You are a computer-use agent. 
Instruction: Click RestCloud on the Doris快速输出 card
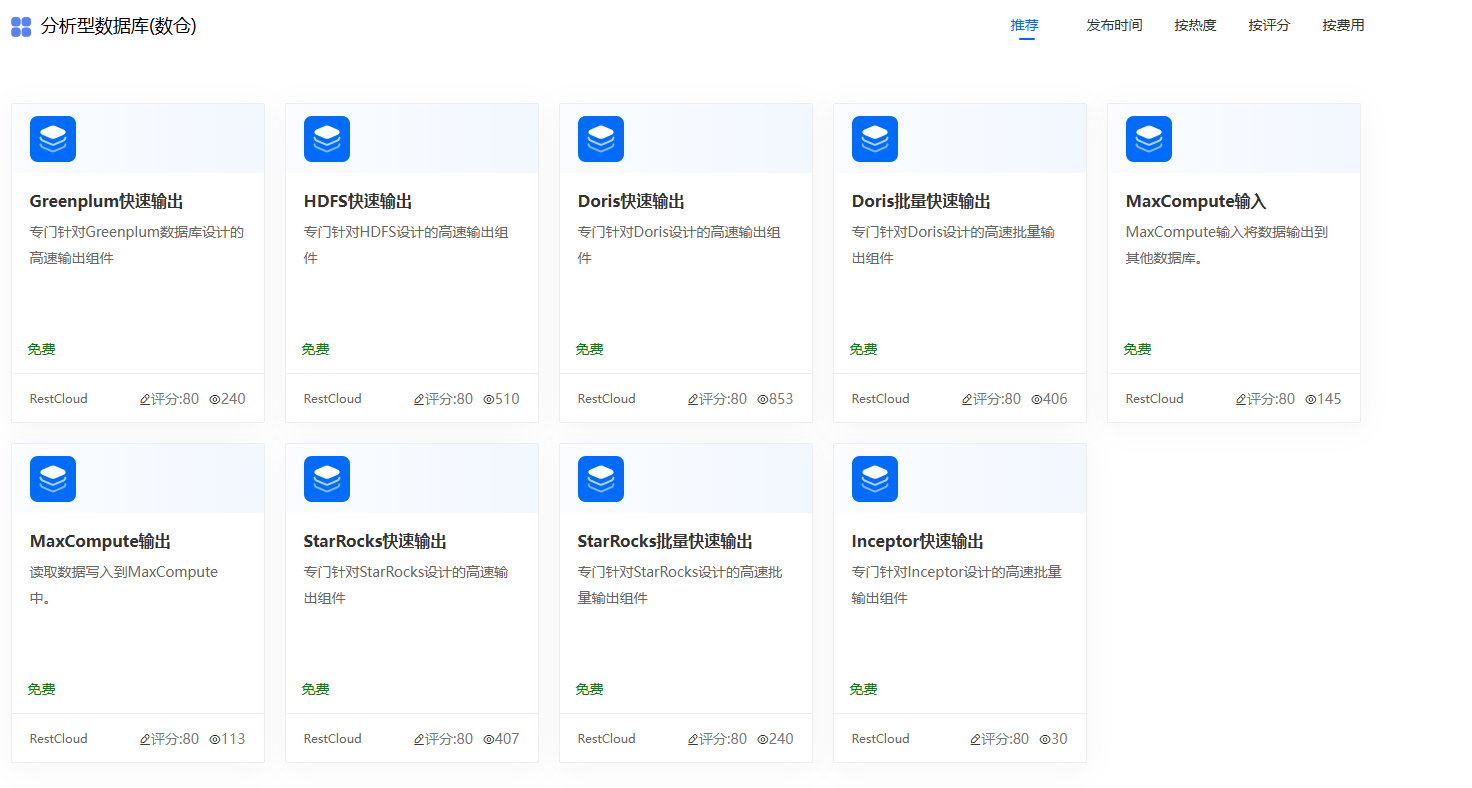(x=607, y=399)
